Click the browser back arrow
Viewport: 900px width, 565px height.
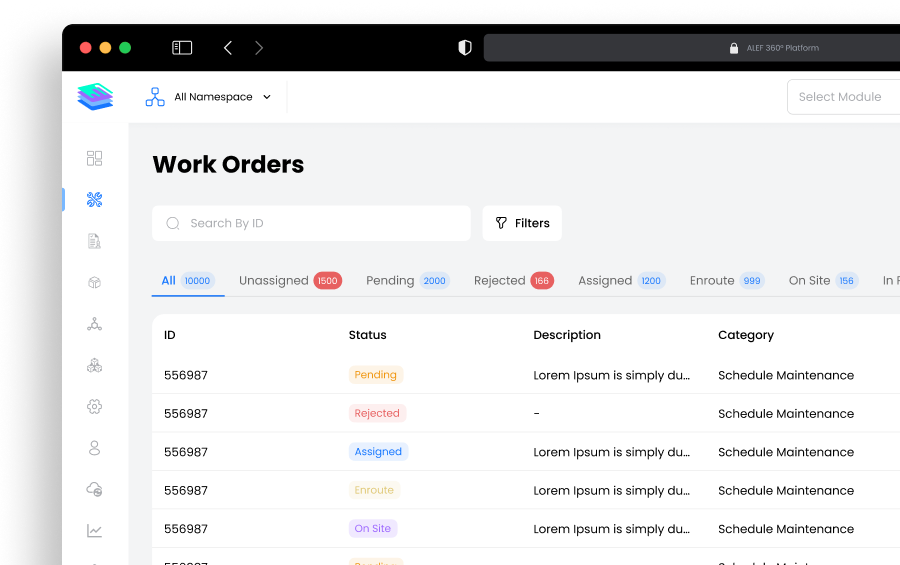tap(228, 48)
